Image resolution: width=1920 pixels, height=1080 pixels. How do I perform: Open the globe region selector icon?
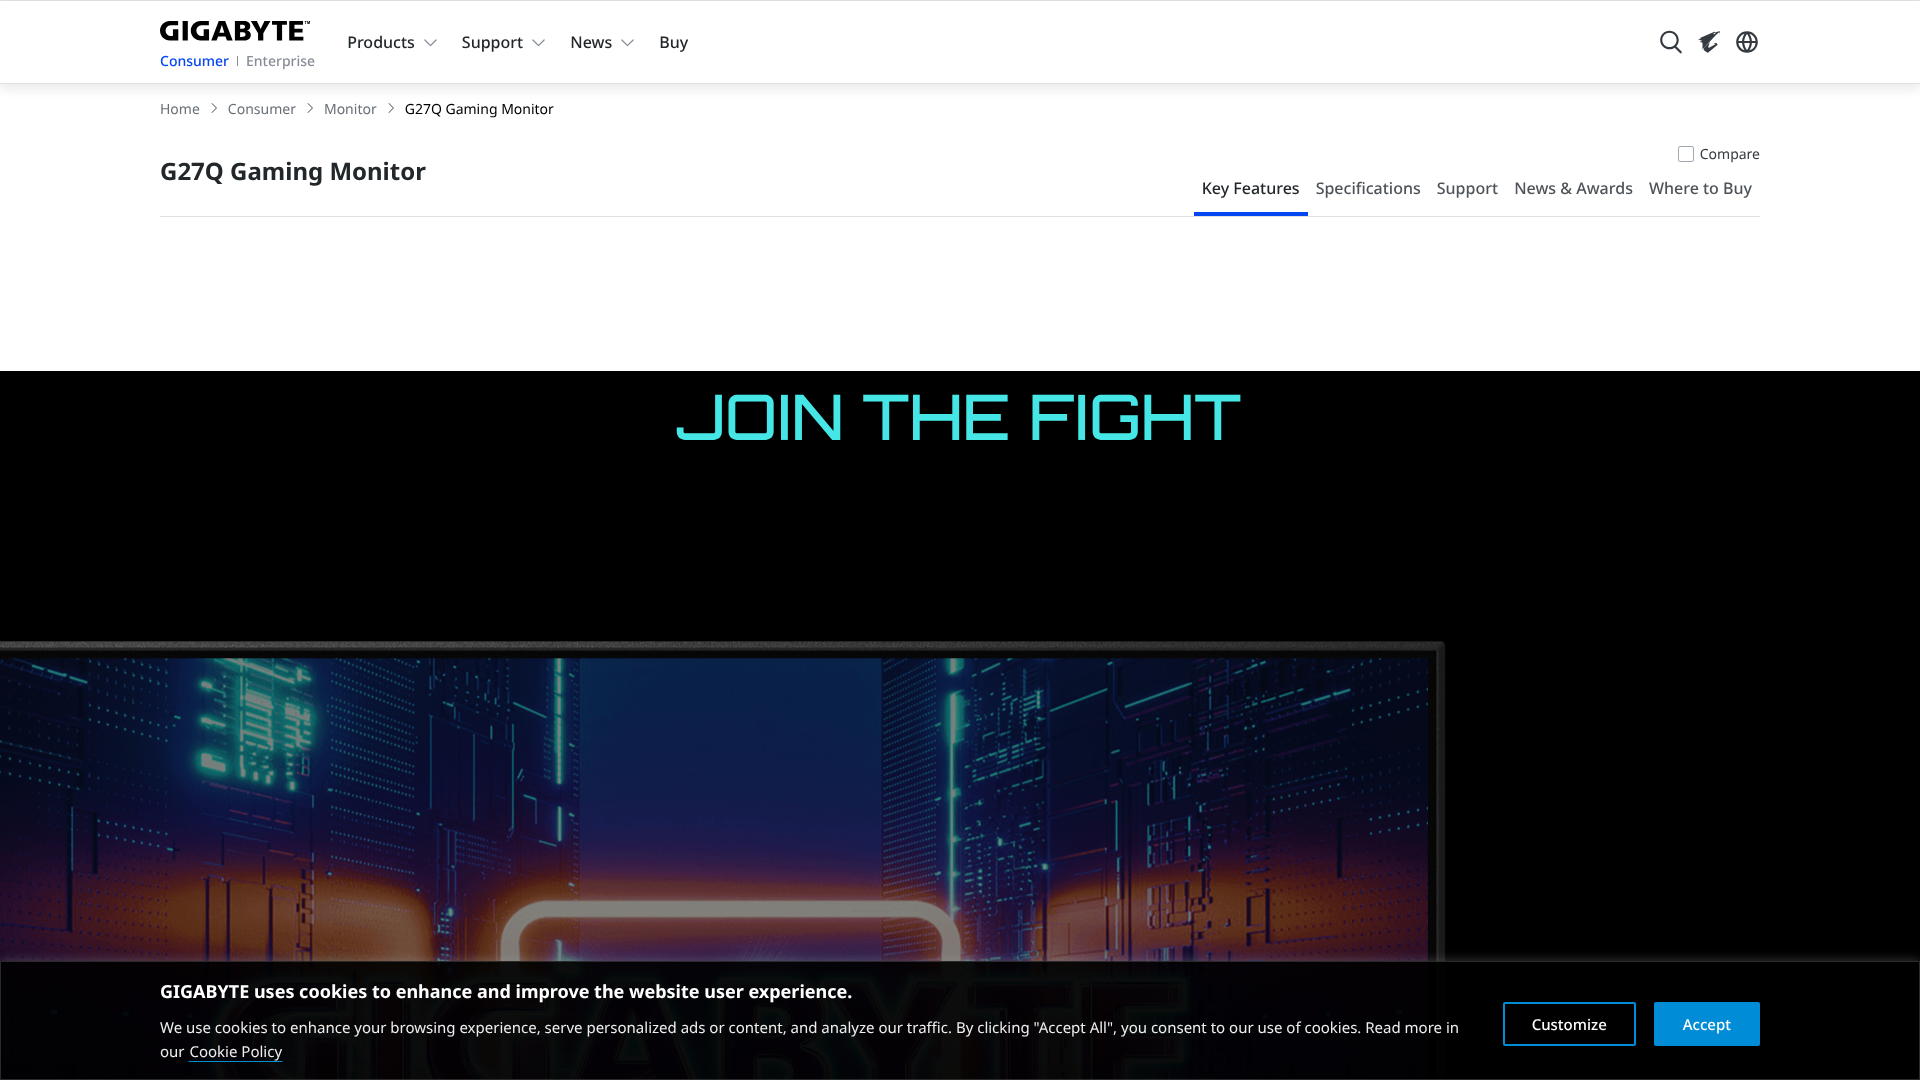pyautogui.click(x=1747, y=42)
